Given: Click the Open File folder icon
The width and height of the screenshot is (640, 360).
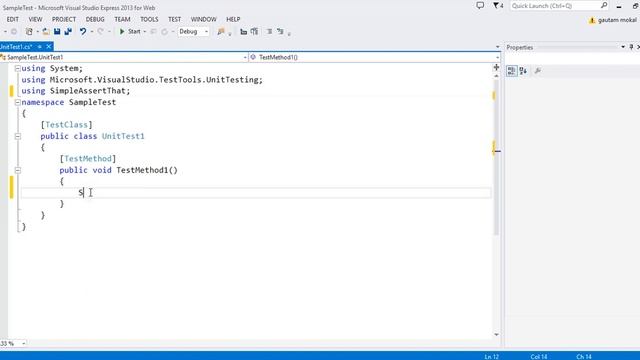Looking at the screenshot, I should [46, 31].
